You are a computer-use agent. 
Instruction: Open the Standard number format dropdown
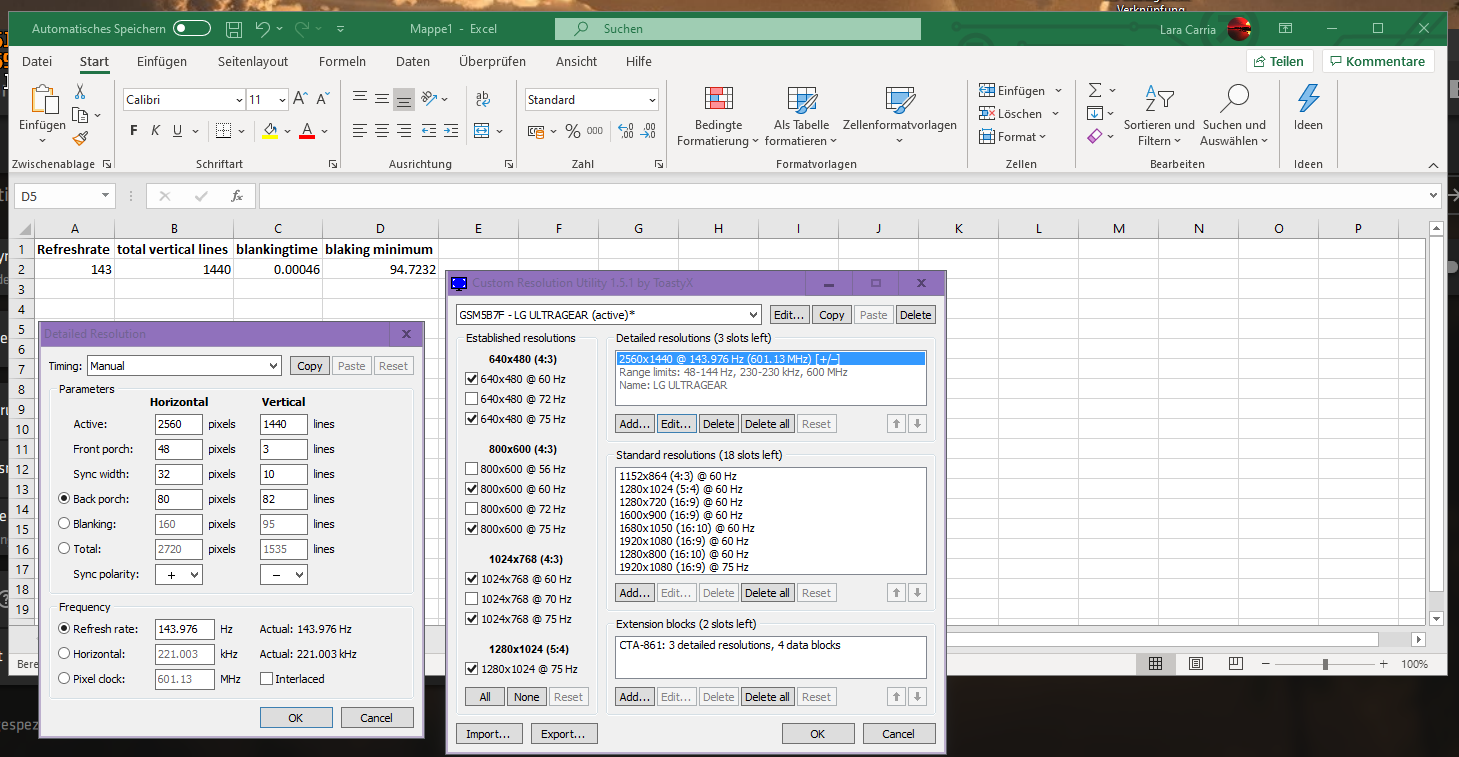tap(652, 100)
